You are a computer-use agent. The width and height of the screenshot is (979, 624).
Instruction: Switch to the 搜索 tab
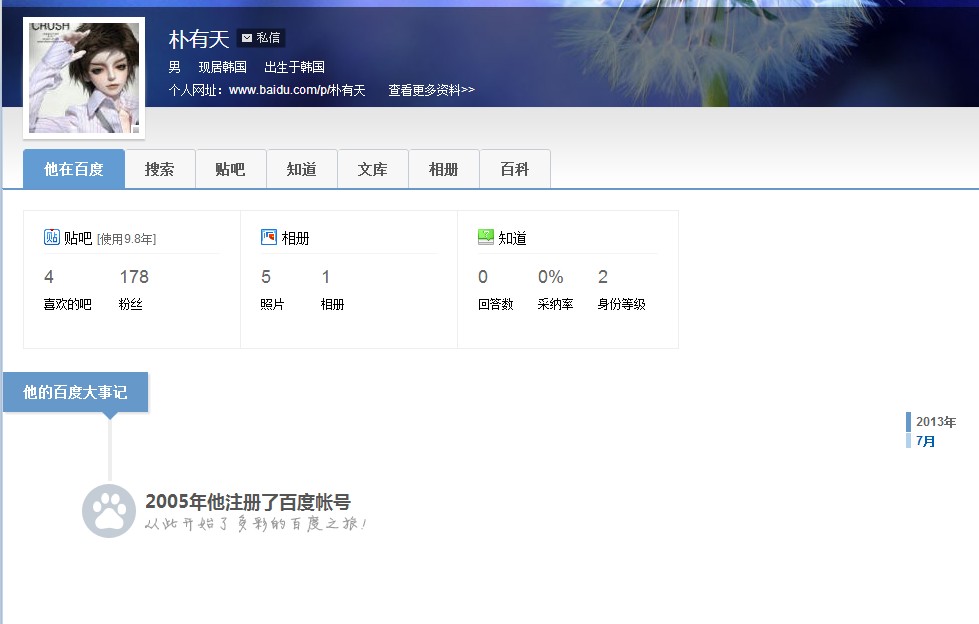click(160, 169)
